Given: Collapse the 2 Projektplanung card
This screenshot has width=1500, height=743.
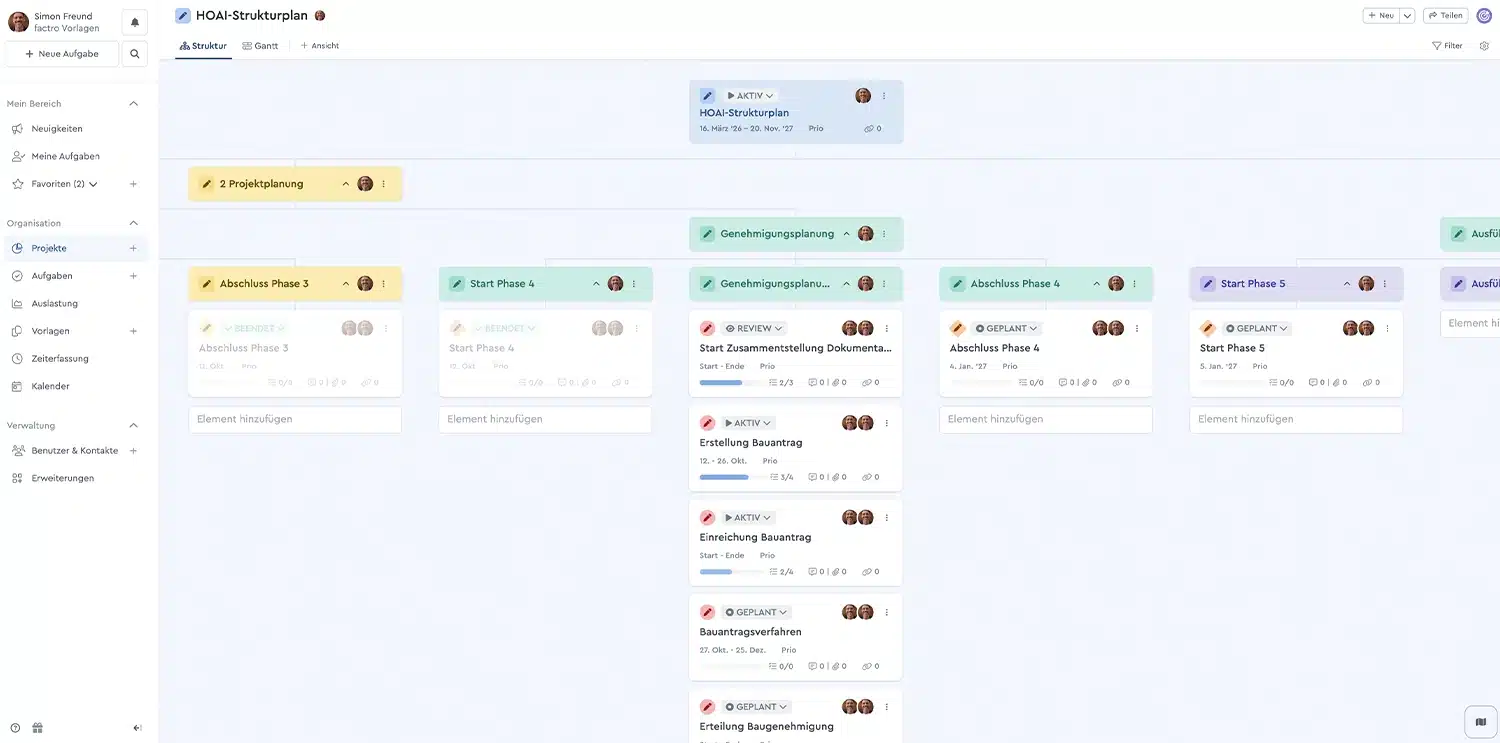Looking at the screenshot, I should pos(346,184).
